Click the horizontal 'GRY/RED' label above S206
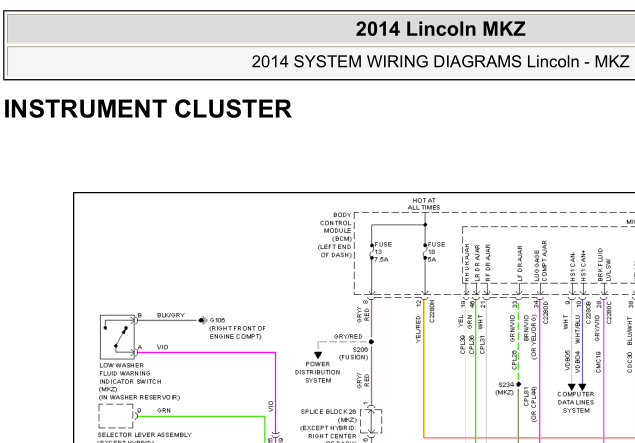Image resolution: width=635 pixels, height=443 pixels. [x=348, y=337]
